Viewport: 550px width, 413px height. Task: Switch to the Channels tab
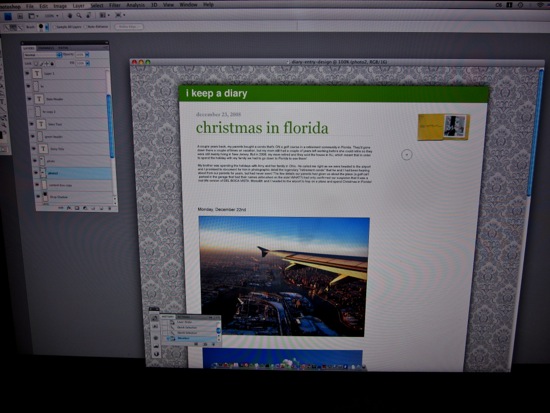click(46, 48)
